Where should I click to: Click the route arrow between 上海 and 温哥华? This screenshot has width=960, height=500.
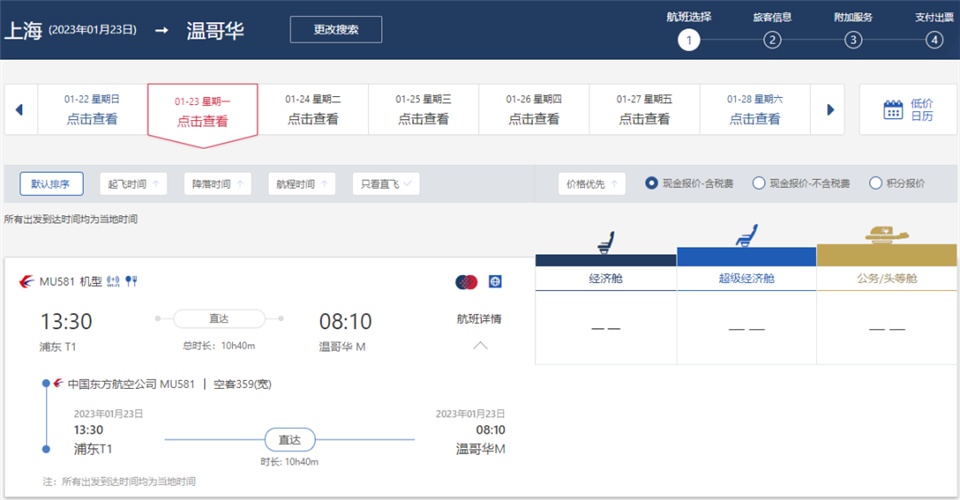(162, 30)
